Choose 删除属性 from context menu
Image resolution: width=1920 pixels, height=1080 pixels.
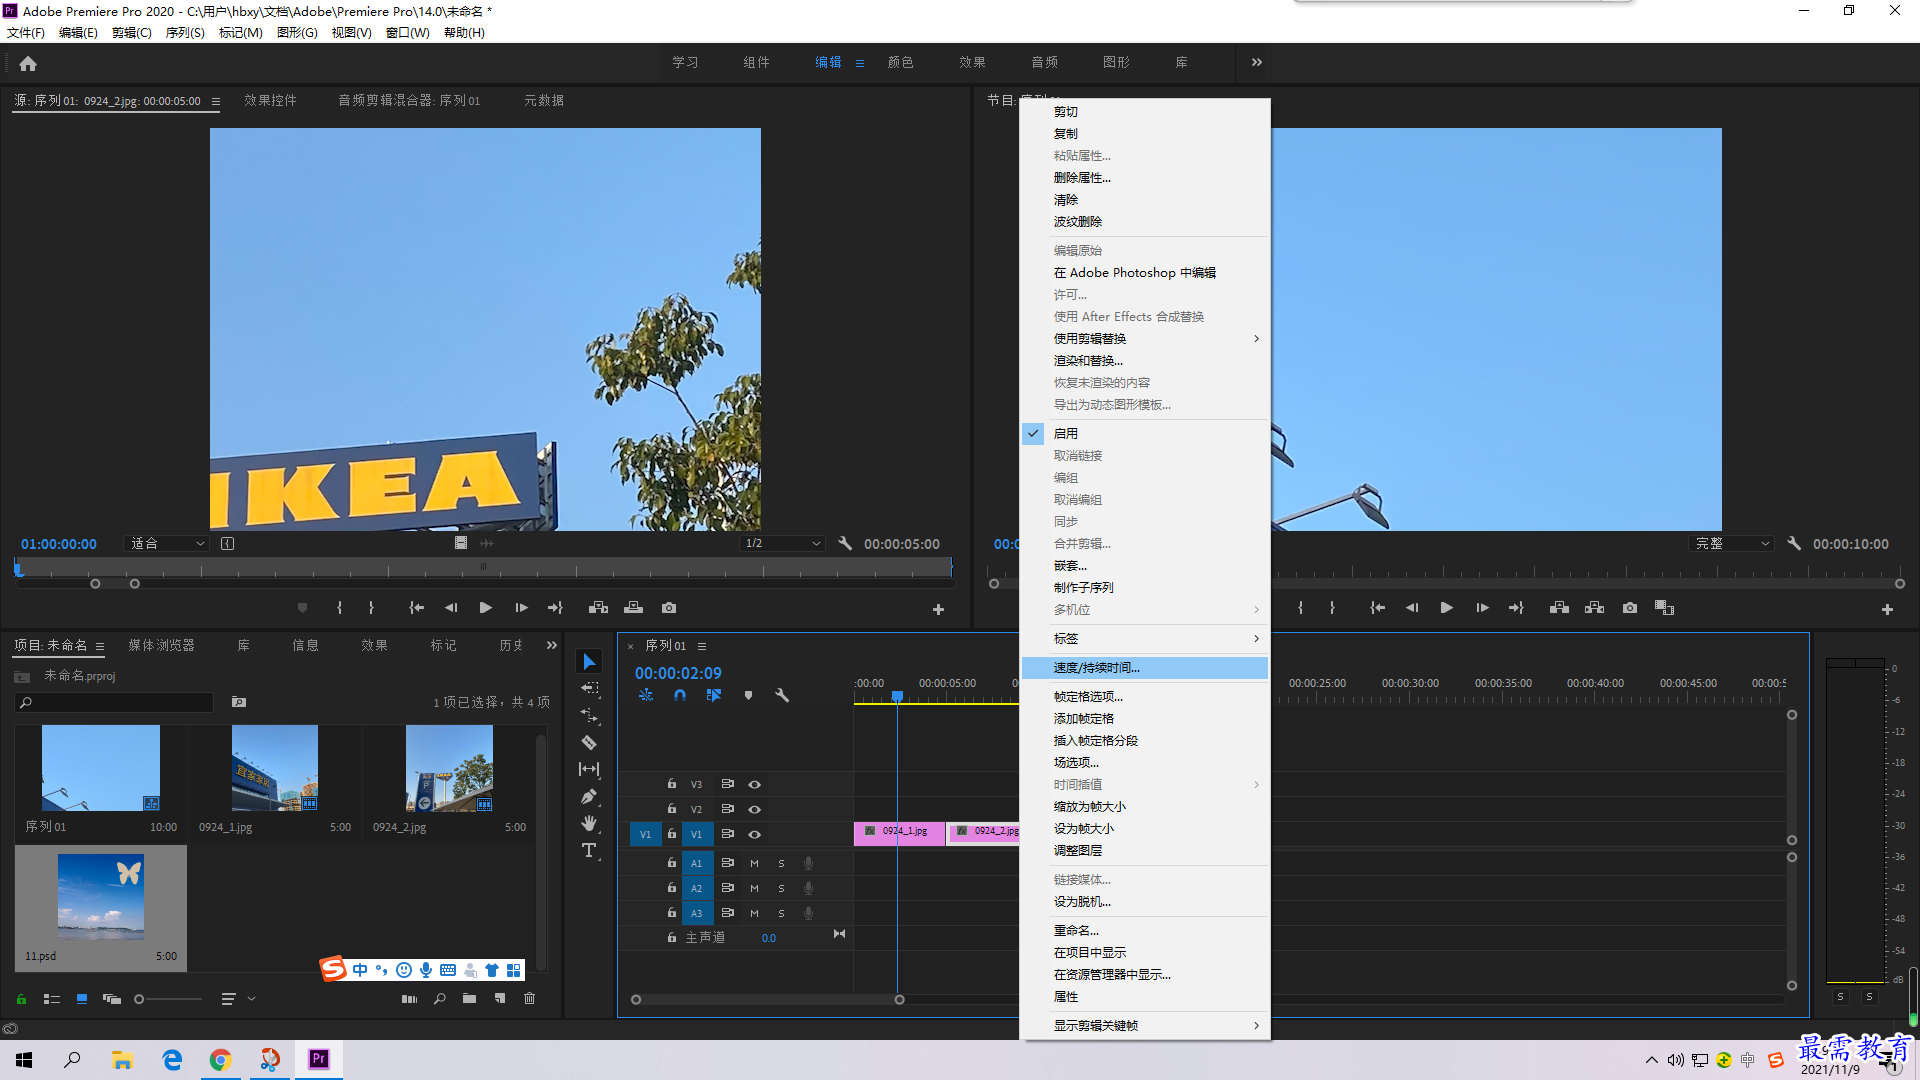[x=1145, y=177]
